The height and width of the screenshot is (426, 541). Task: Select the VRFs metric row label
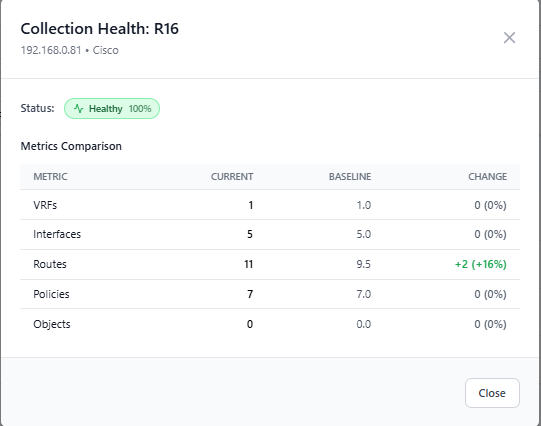point(45,205)
